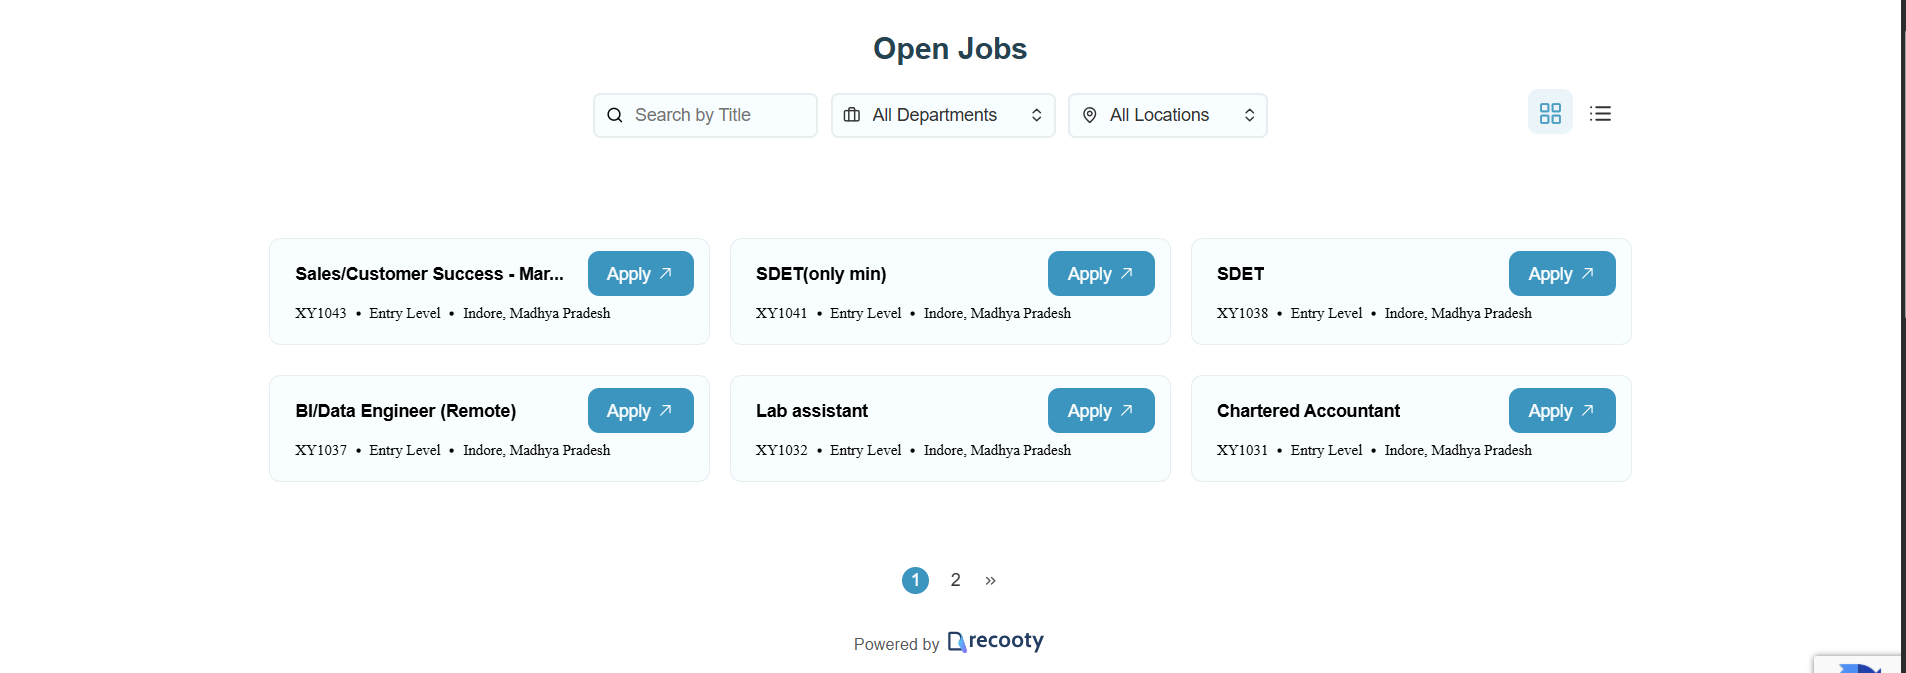
Task: Click the search magnifier icon
Action: (615, 115)
